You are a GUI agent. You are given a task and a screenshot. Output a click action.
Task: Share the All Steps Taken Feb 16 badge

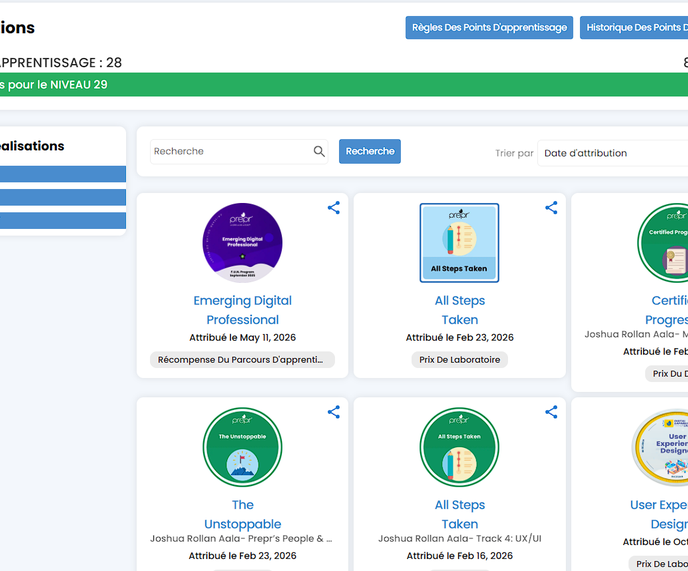coord(551,412)
